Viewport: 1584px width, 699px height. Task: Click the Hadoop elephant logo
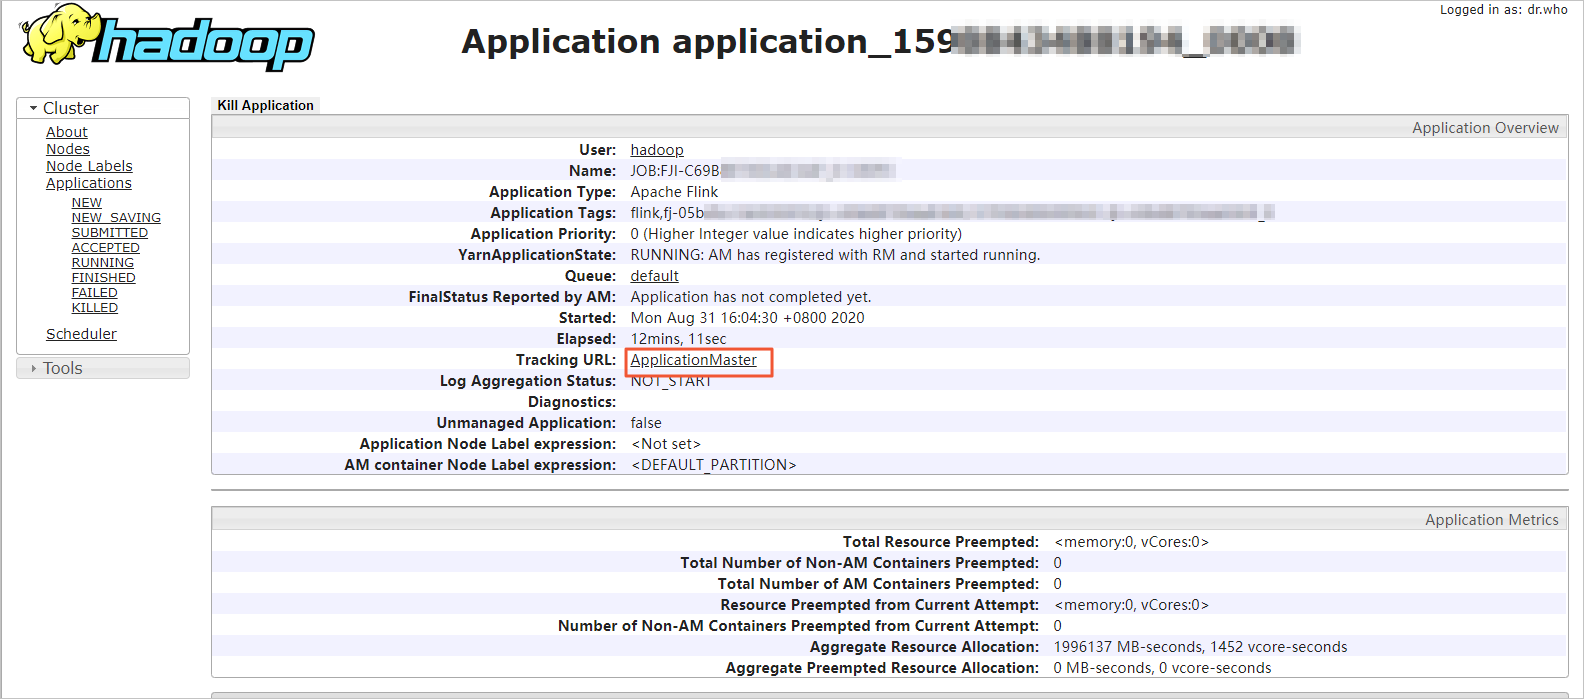167,37
